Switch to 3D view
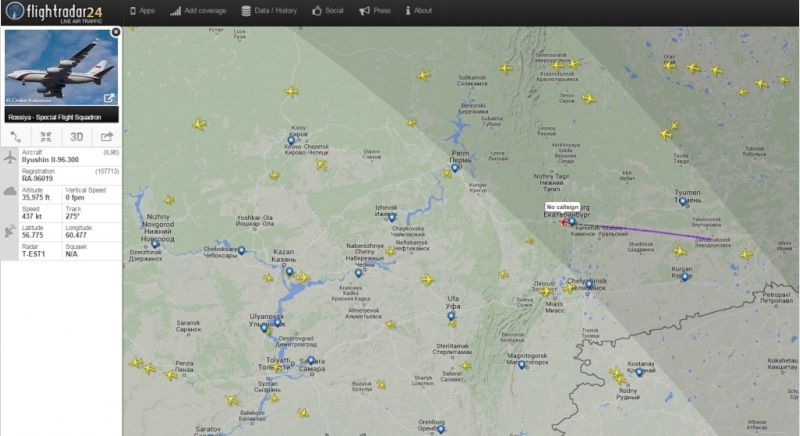The image size is (800, 436). pos(77,137)
